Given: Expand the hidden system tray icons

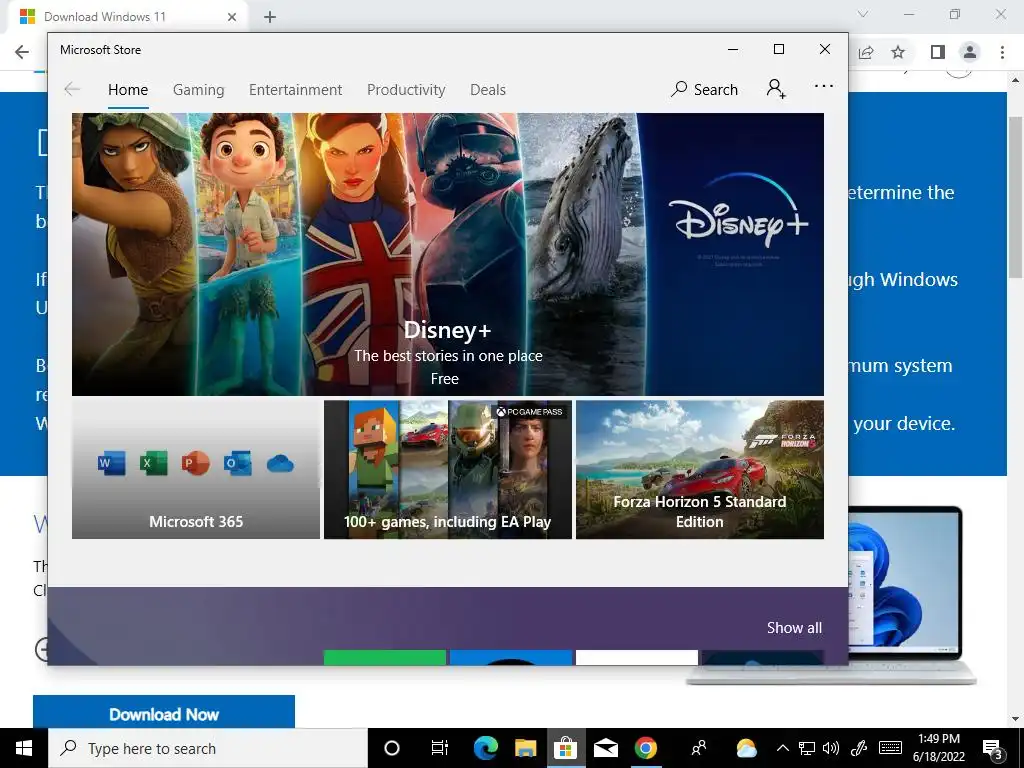Looking at the screenshot, I should 782,748.
